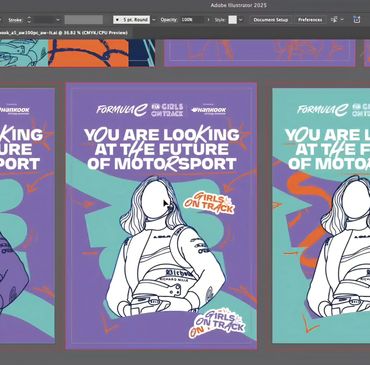370x365 pixels.
Task: Open the stroke weight dropdown
Action: coord(58,20)
